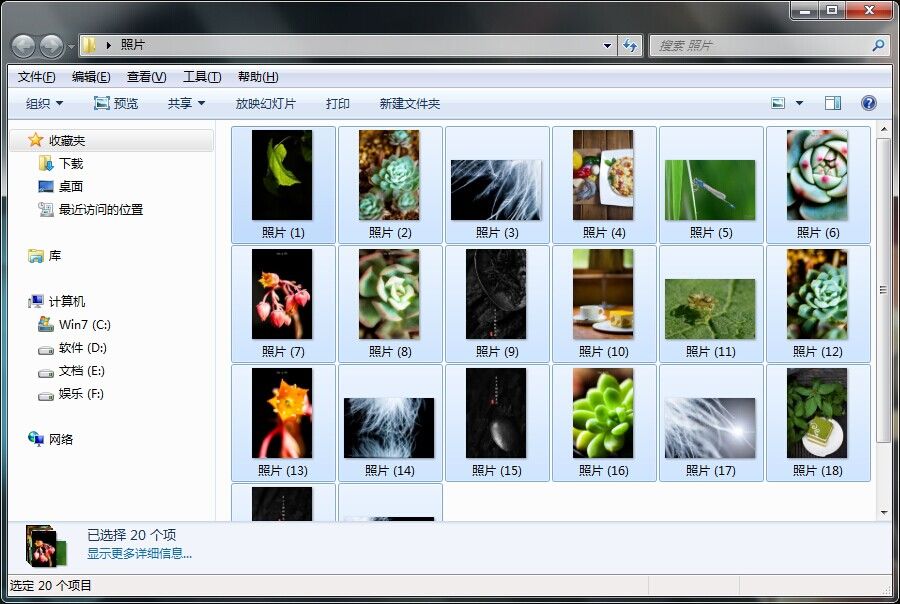Open the help question mark icon
The image size is (900, 604).
coord(868,103)
